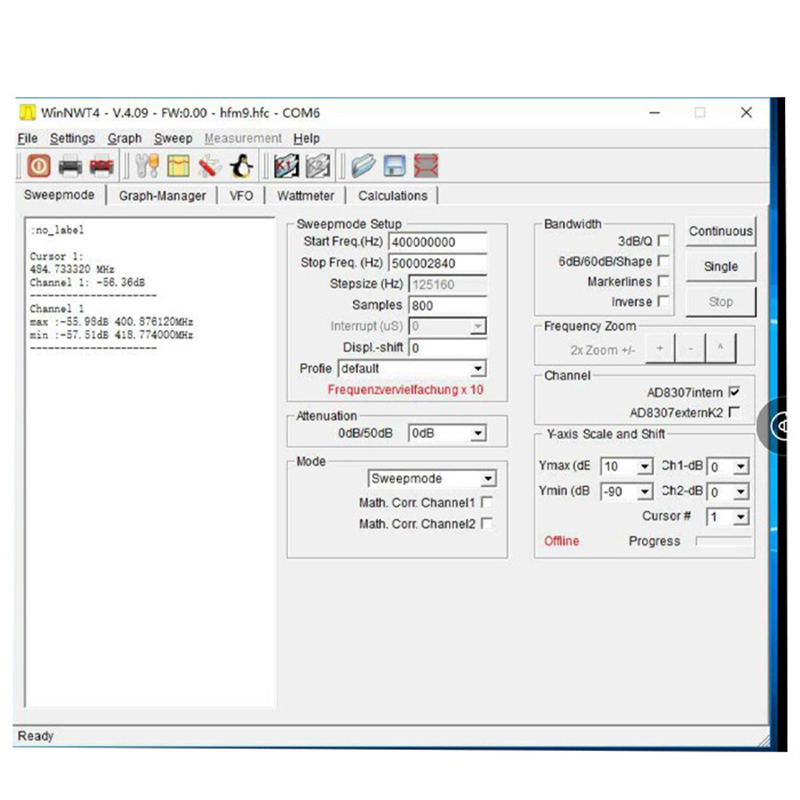Toggle the Markerlines checkbox
The image size is (800, 800).
tap(664, 282)
